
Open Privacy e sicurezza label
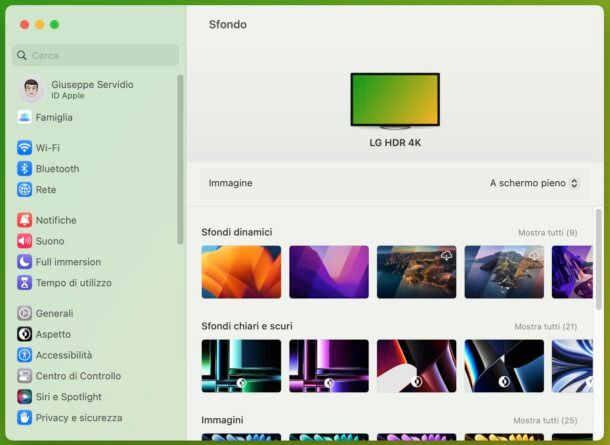[x=79, y=418]
